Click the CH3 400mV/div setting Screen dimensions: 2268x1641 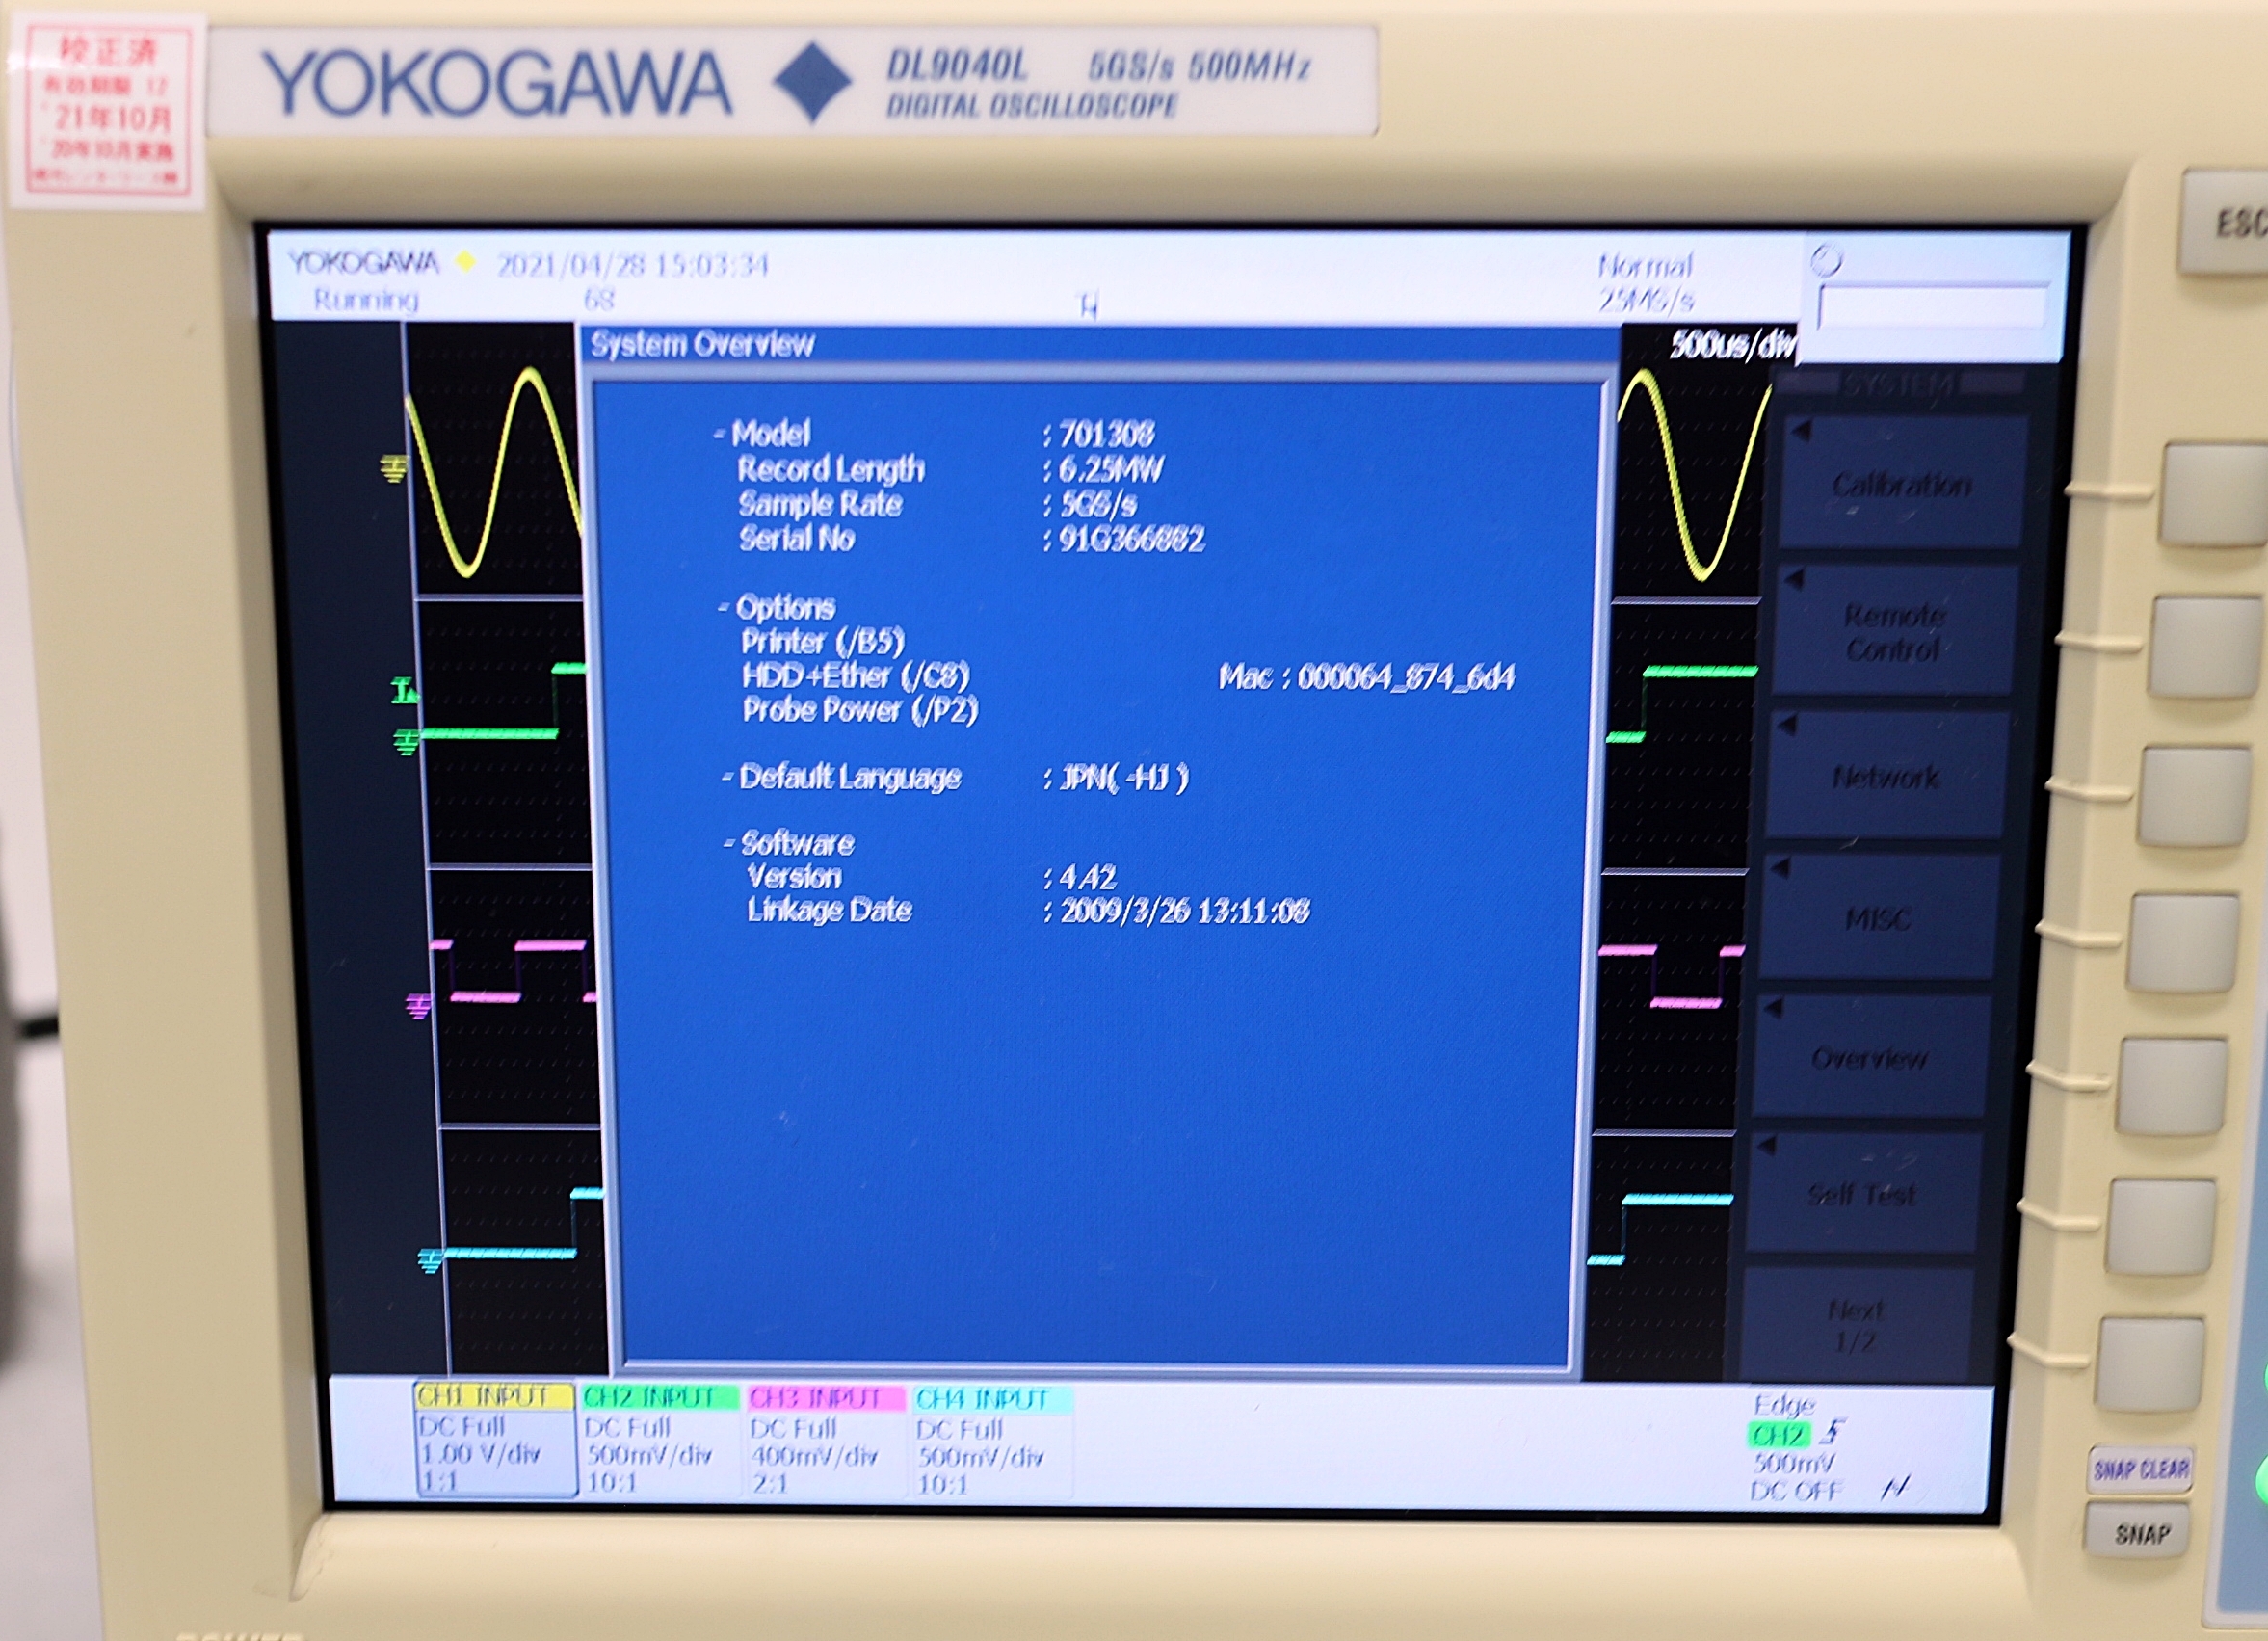point(814,1456)
